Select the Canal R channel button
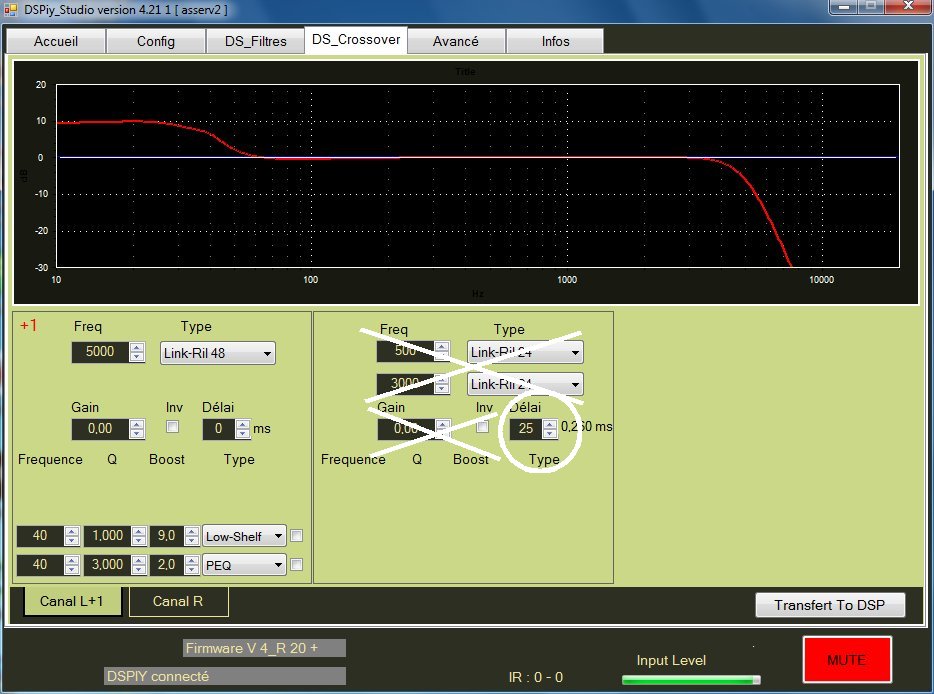The width and height of the screenshot is (934, 694). click(178, 602)
